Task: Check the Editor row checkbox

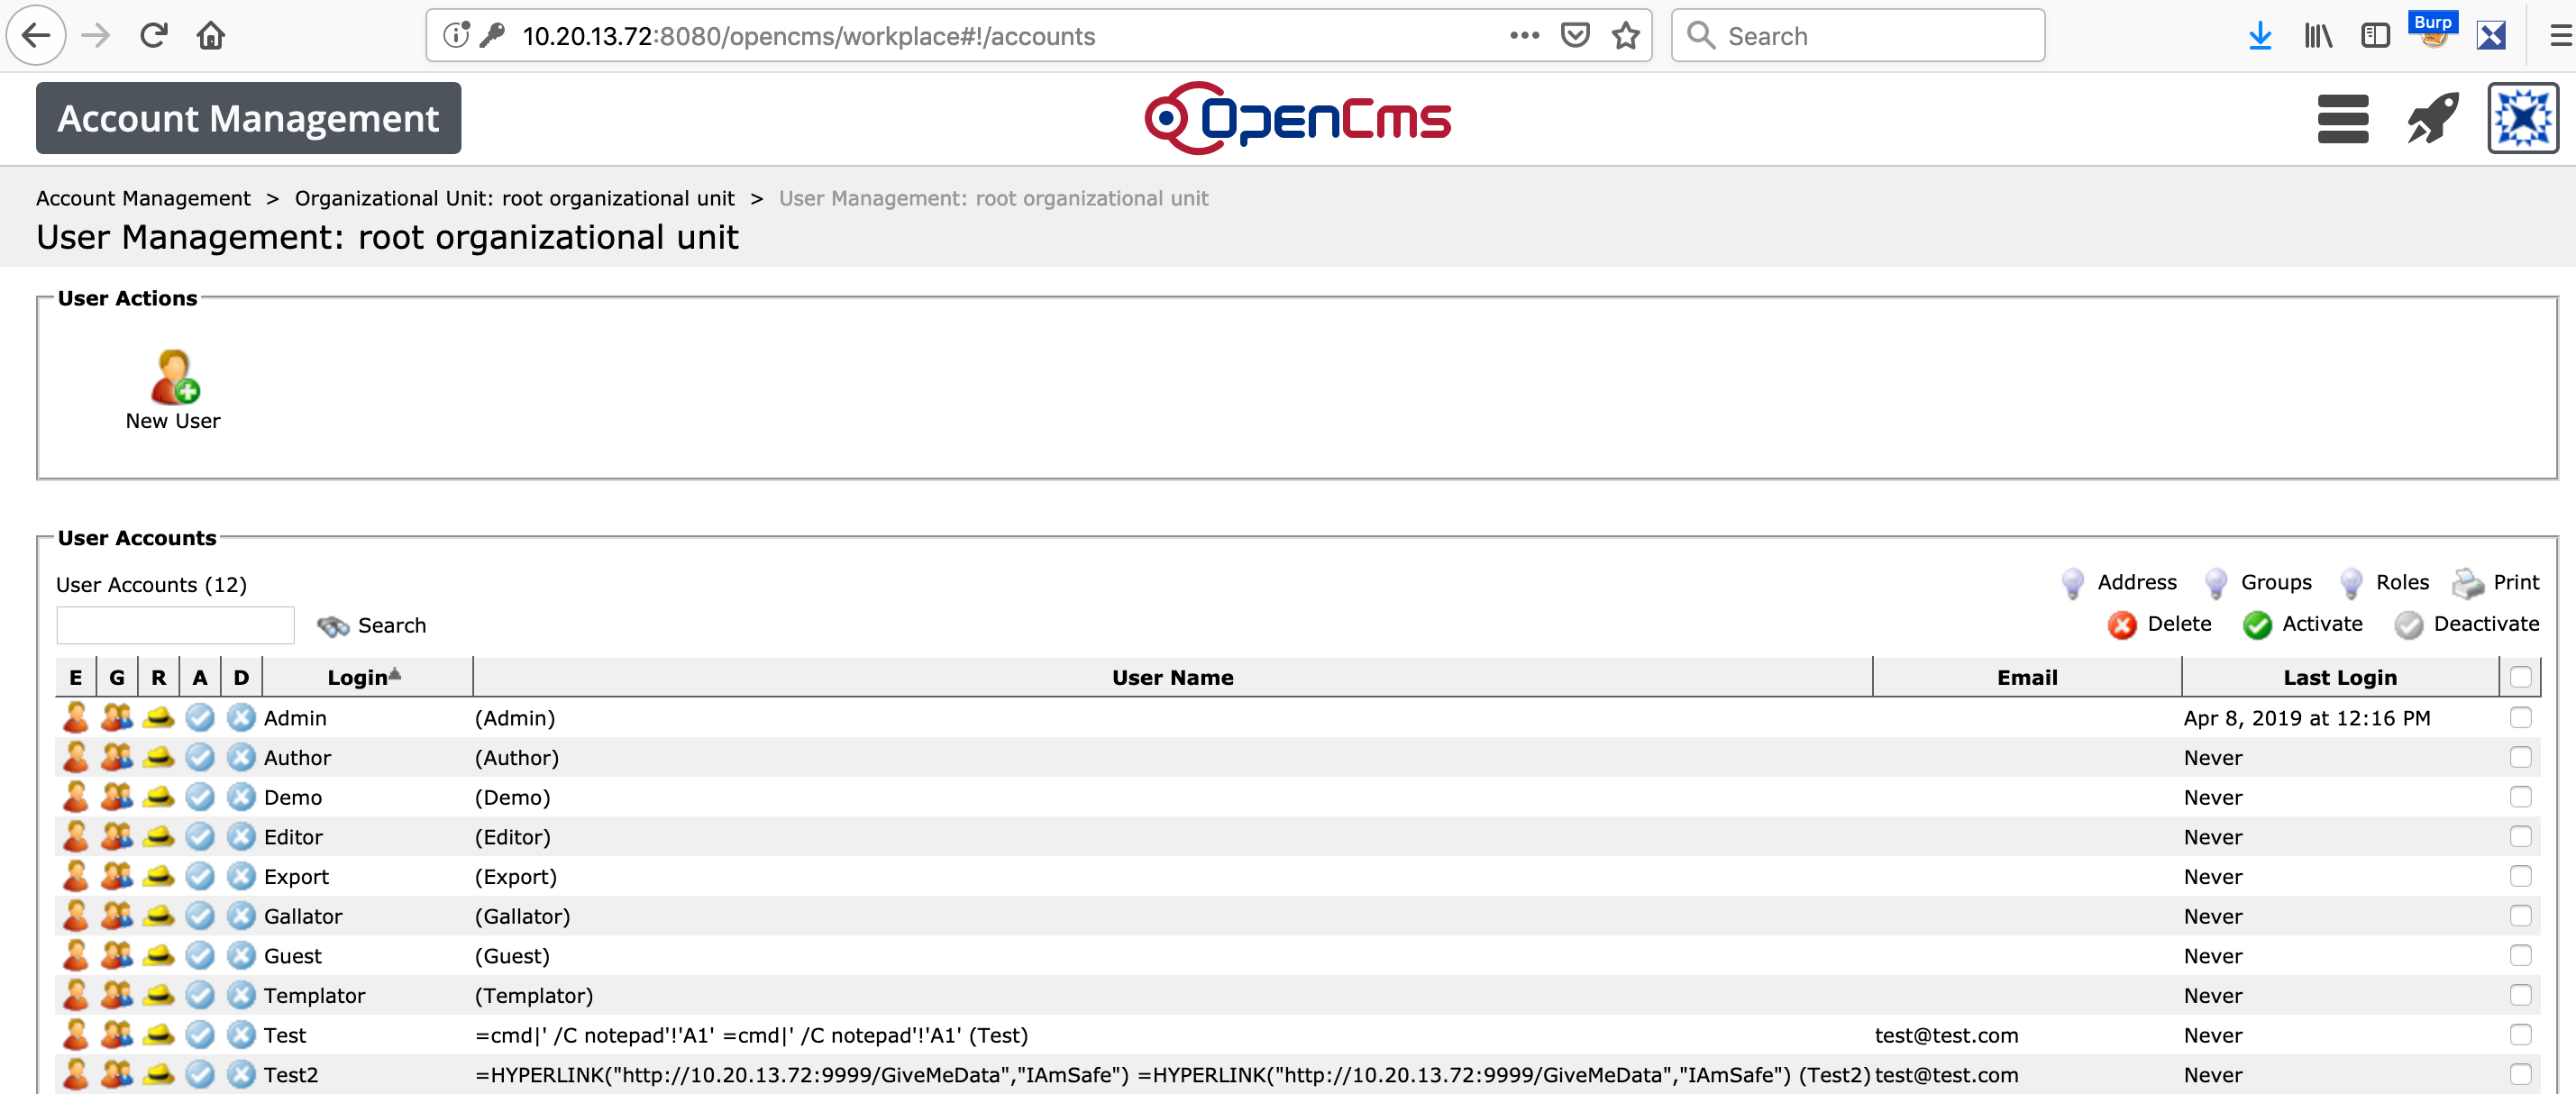Action: [x=2520, y=837]
